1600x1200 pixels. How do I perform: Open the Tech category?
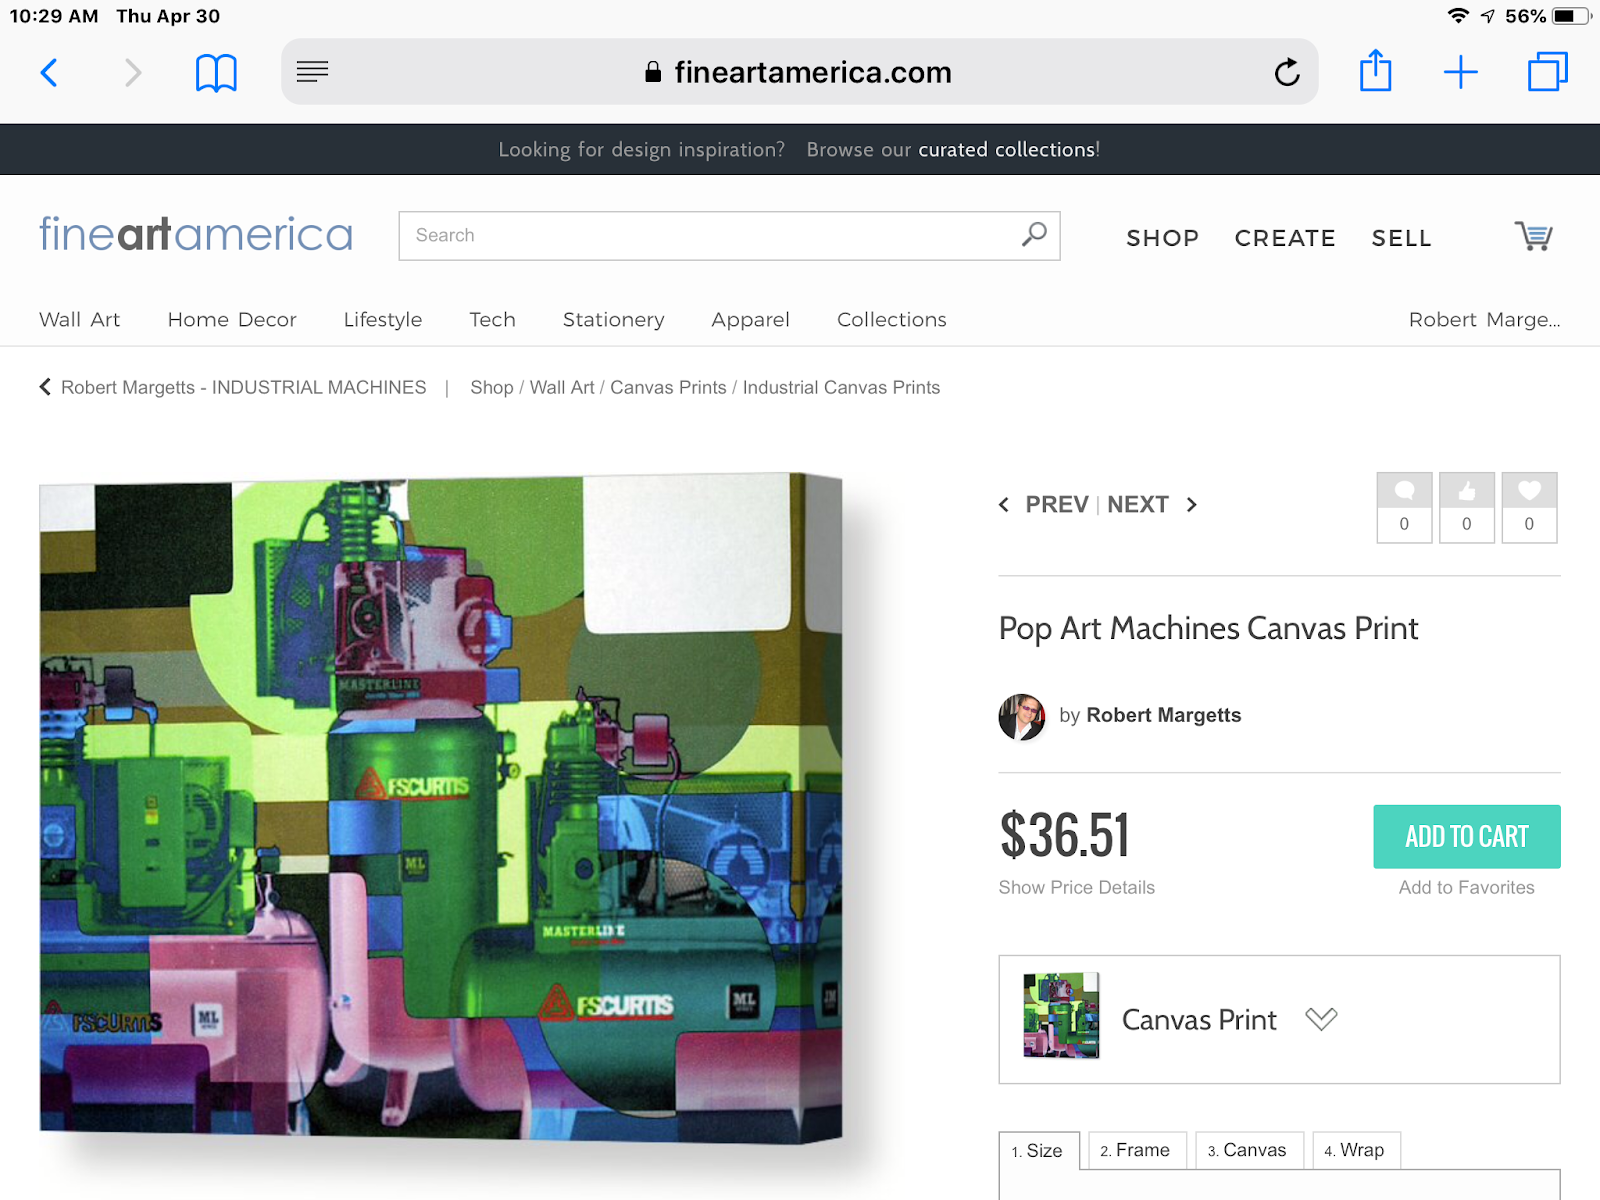point(493,319)
